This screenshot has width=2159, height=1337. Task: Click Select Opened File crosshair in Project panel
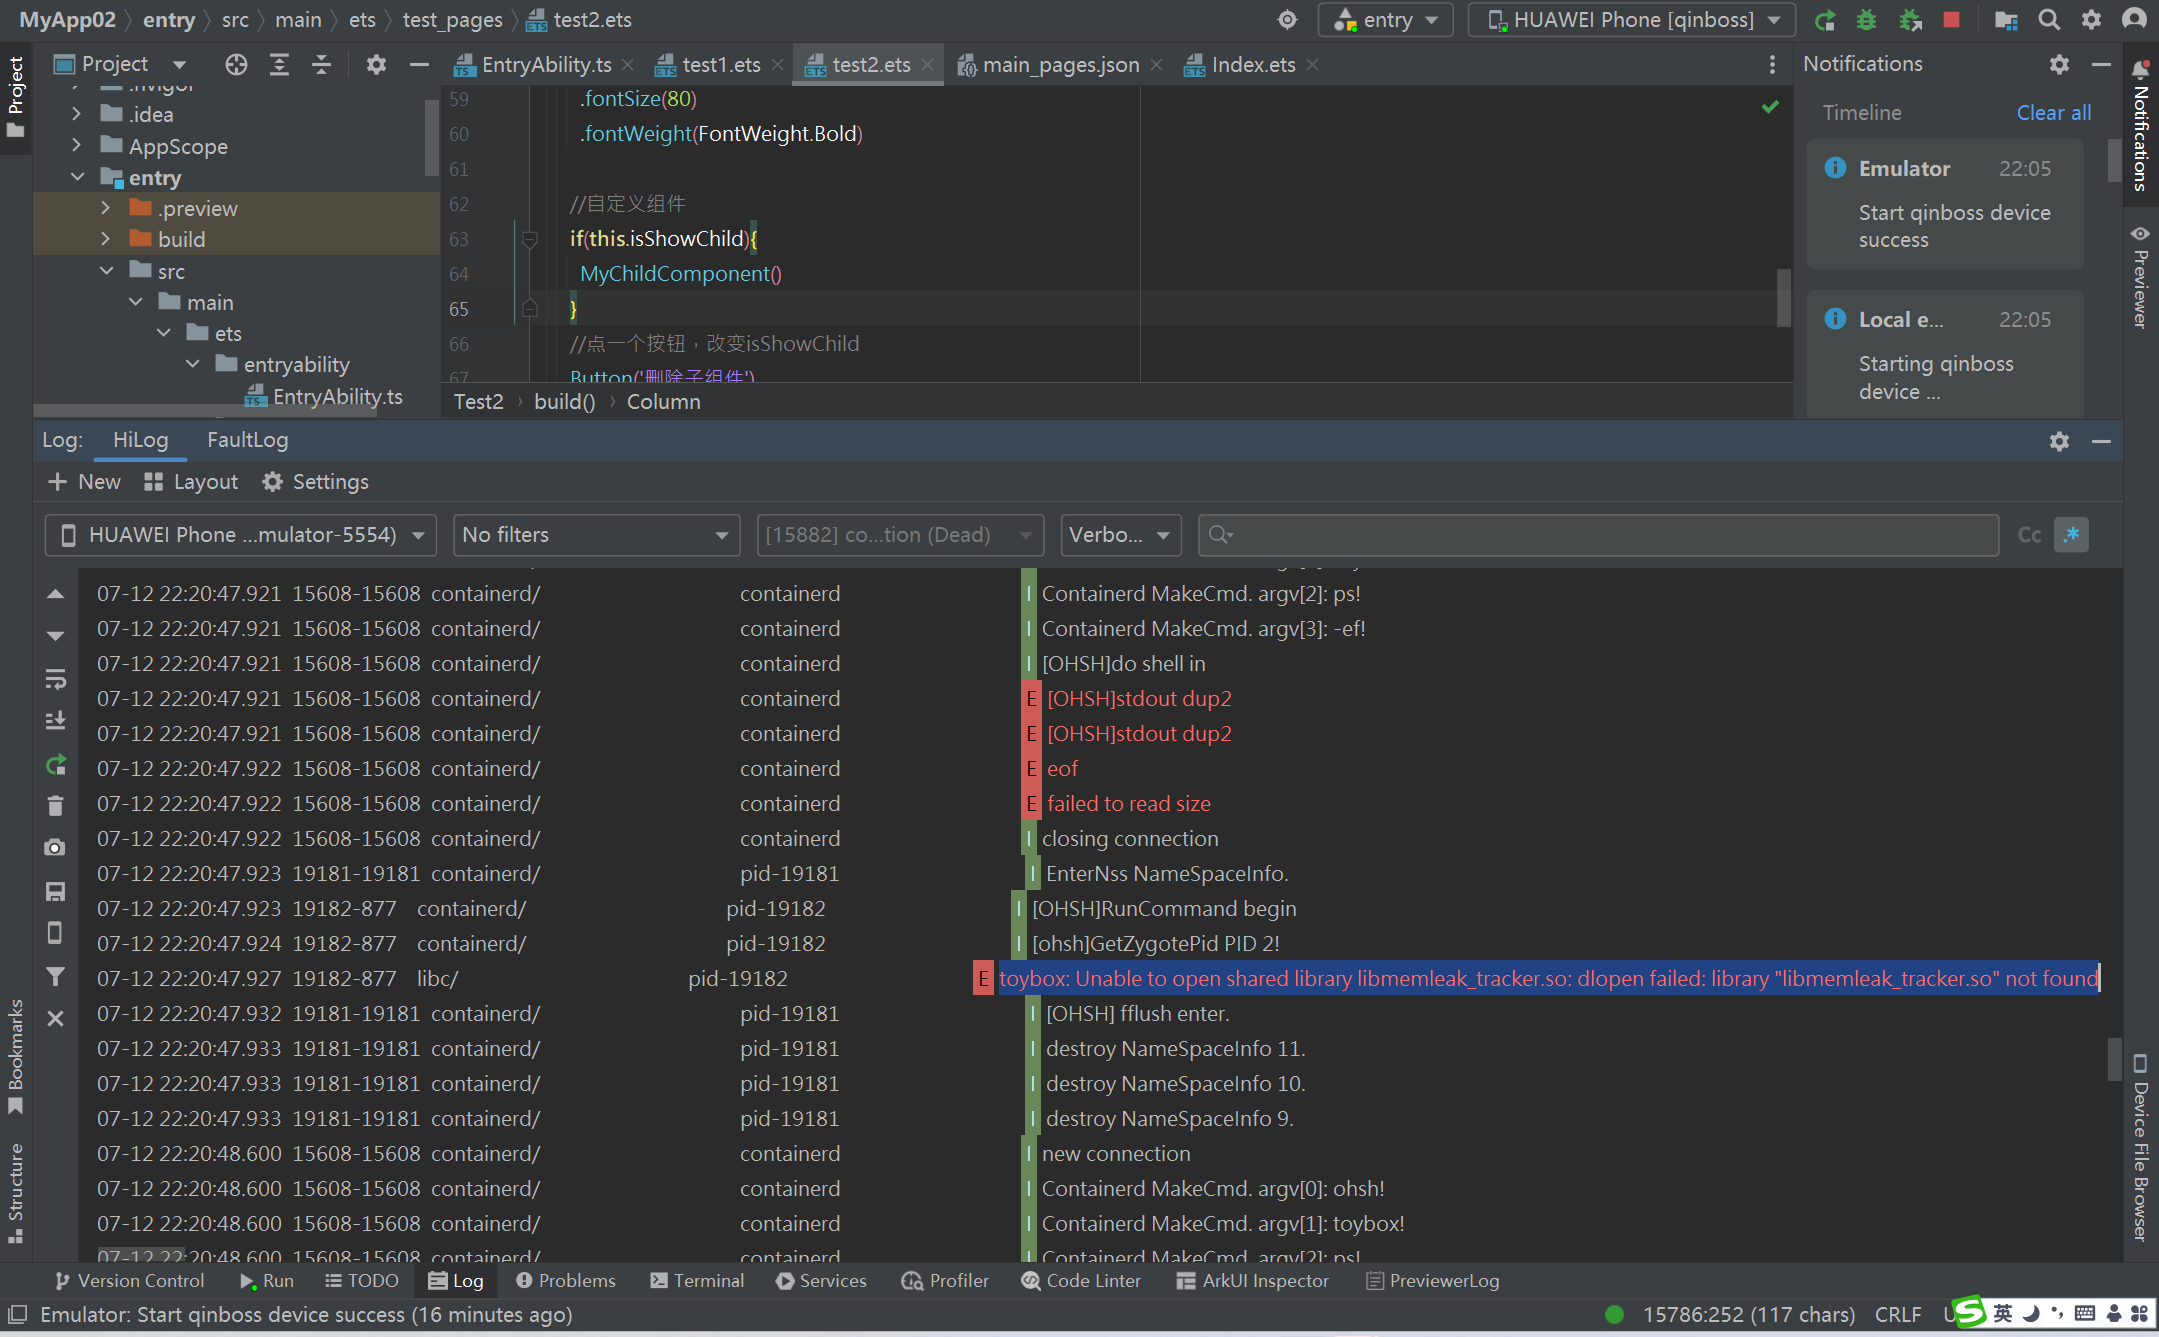click(236, 65)
